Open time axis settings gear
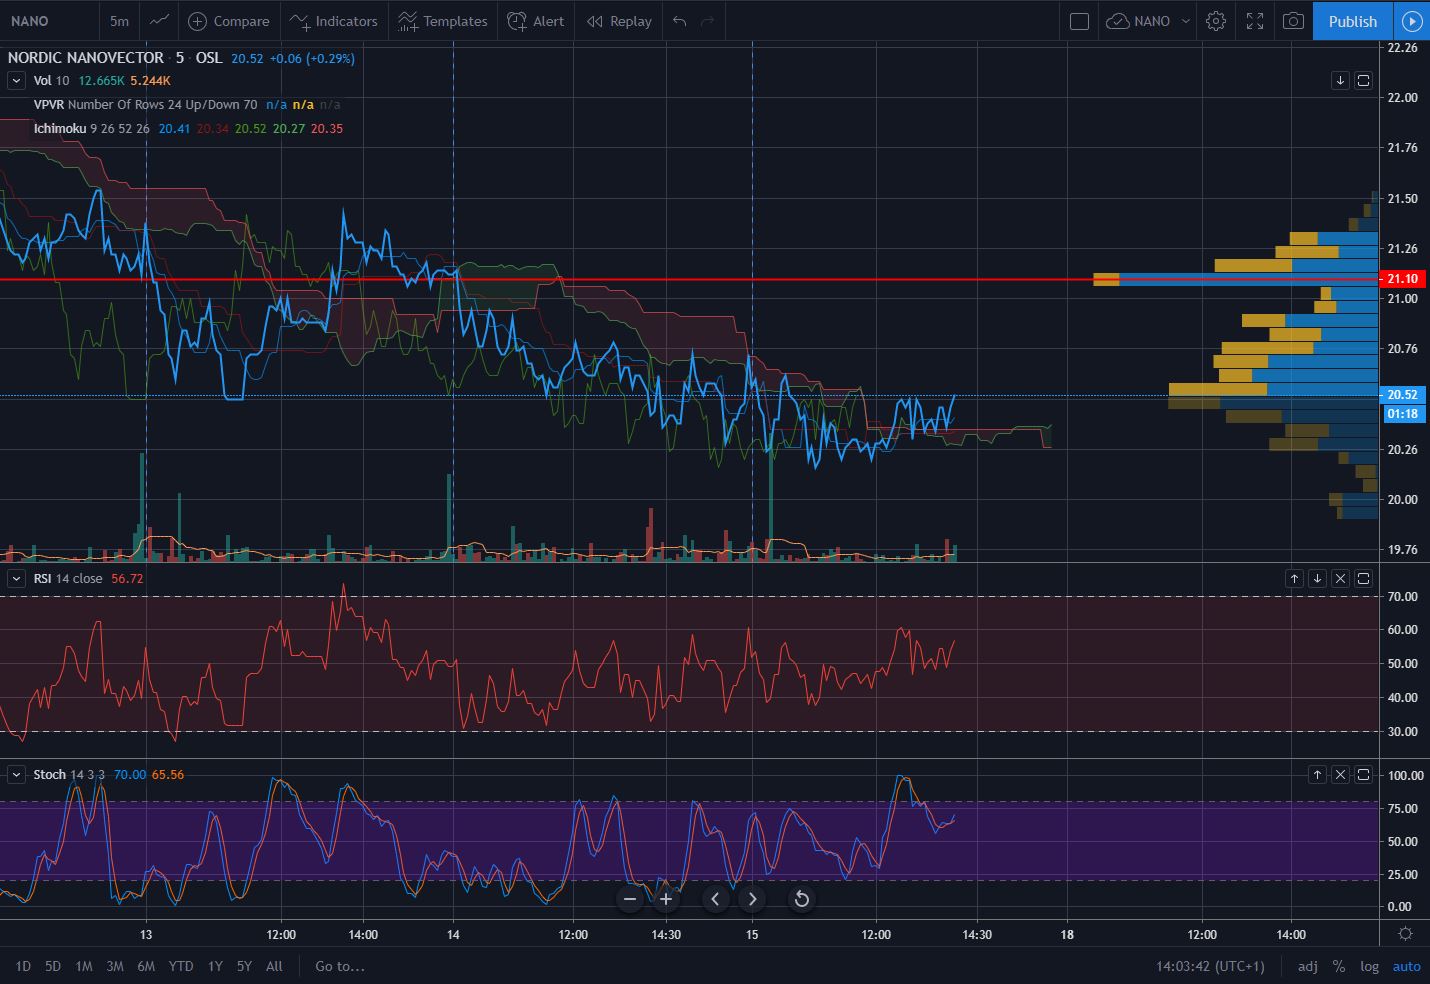 [x=1405, y=934]
